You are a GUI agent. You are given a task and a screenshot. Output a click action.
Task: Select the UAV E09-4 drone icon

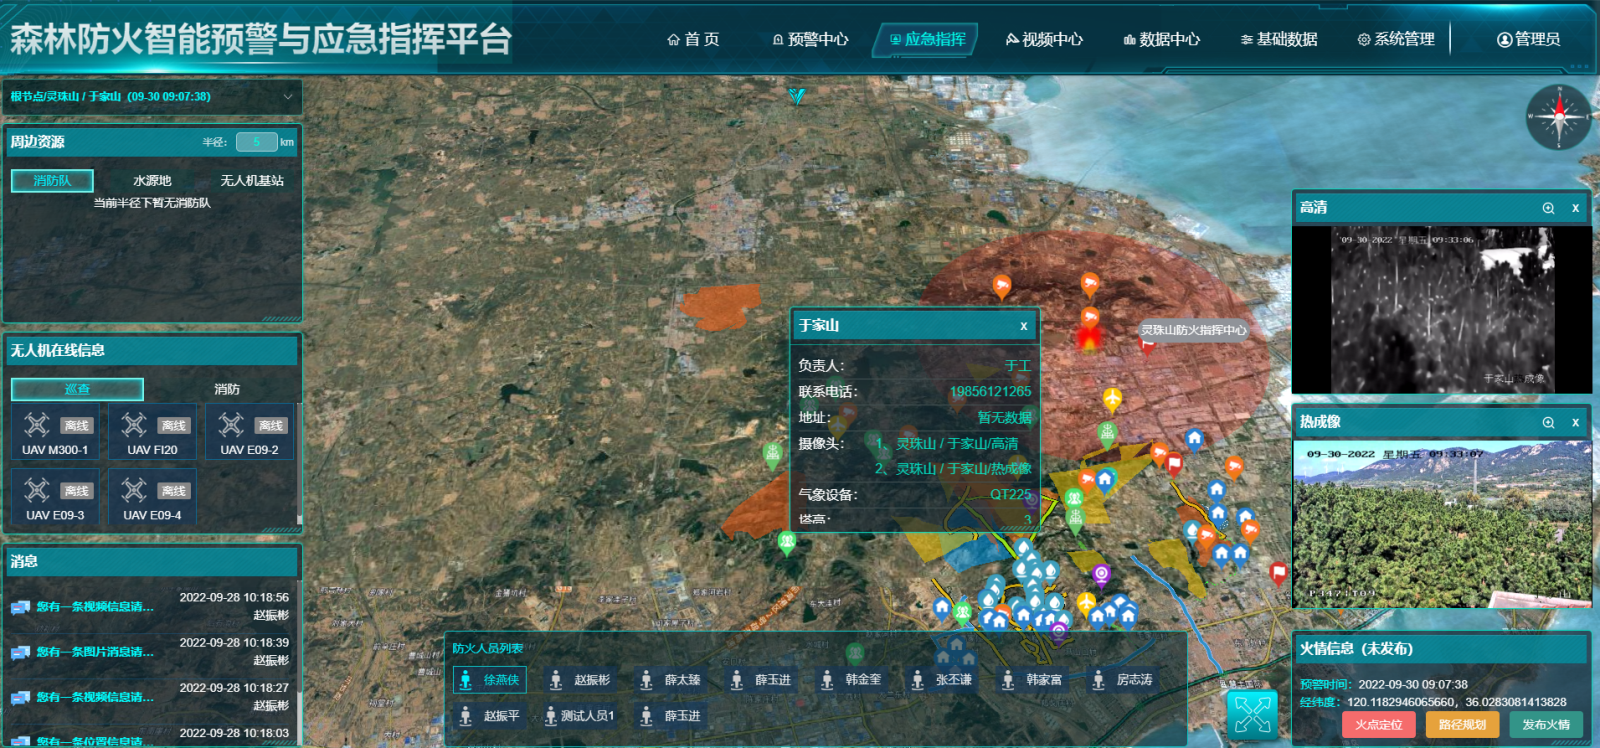point(134,490)
